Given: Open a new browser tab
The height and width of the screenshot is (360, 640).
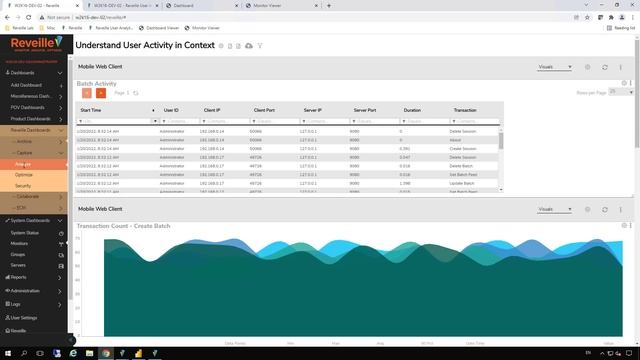Looking at the screenshot, I should pyautogui.click(x=329, y=6).
